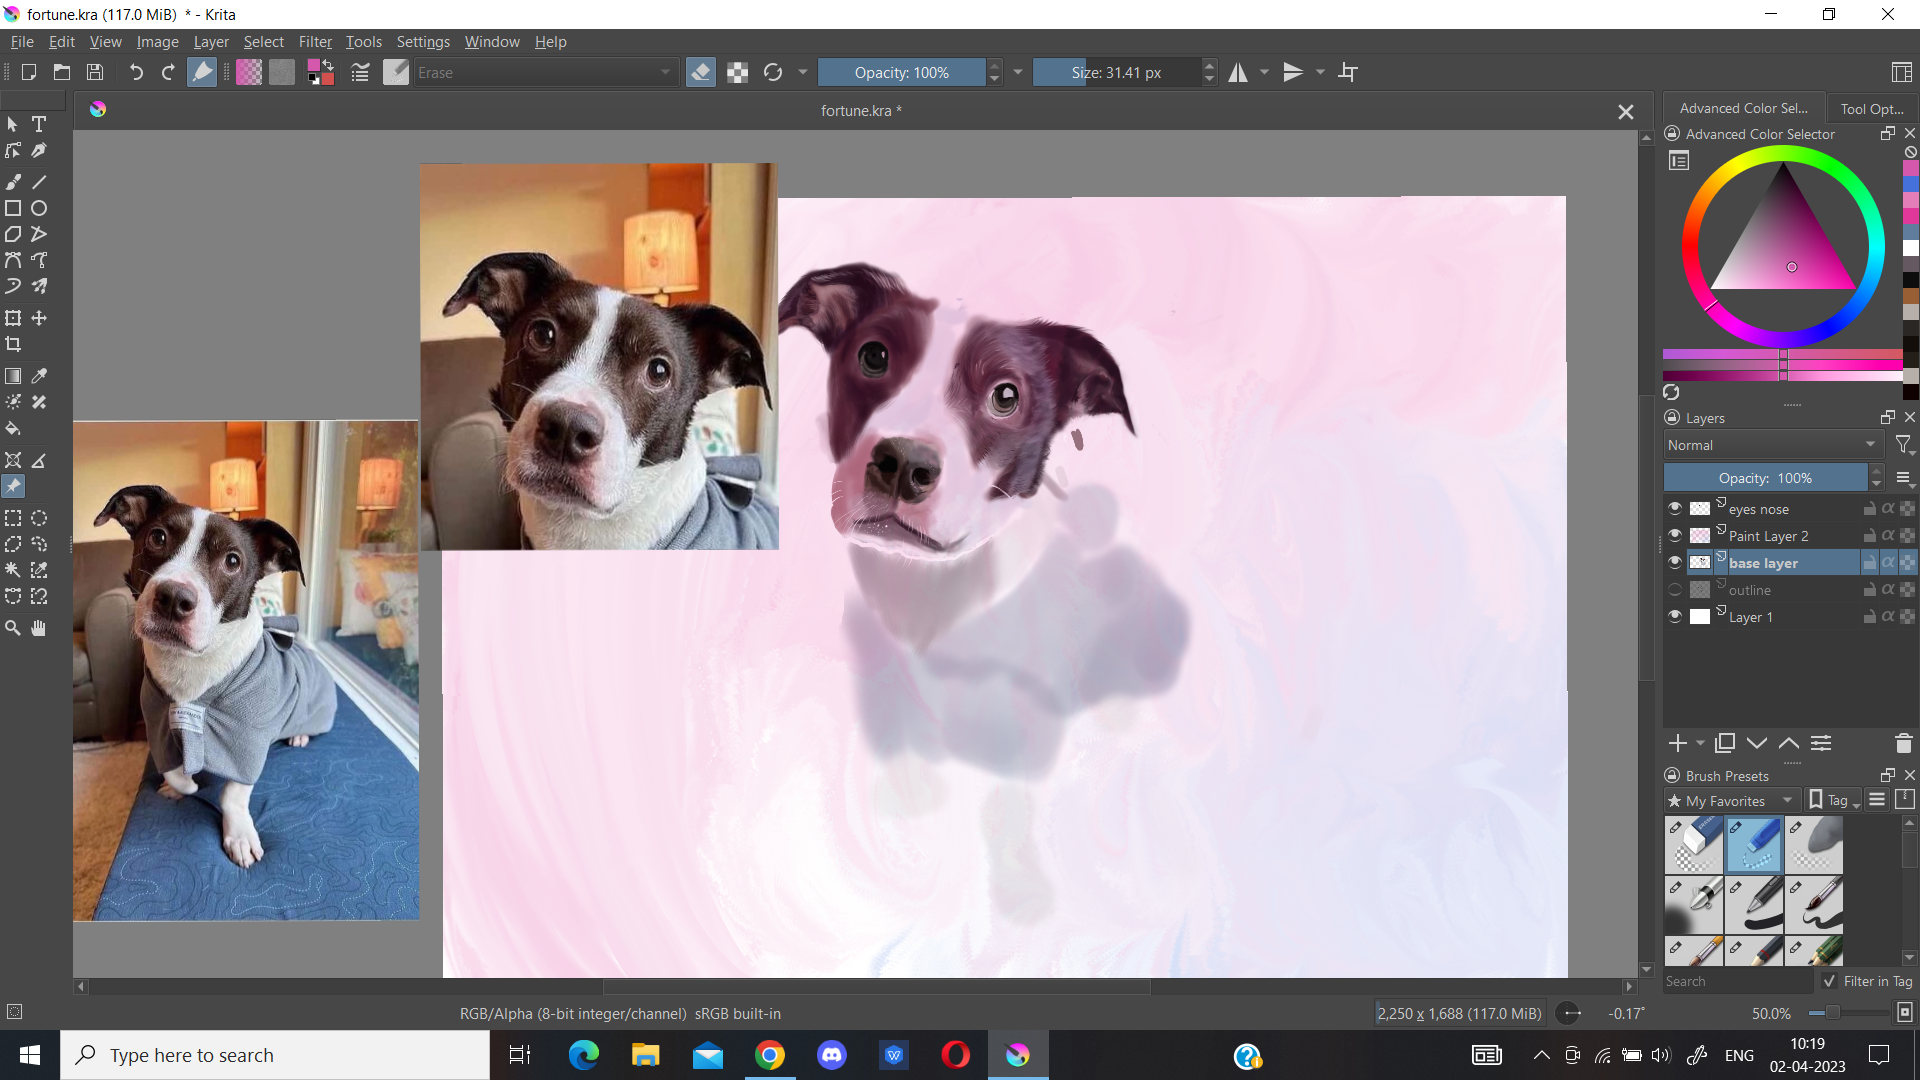Select the Zoom magnifier tool

[x=13, y=628]
